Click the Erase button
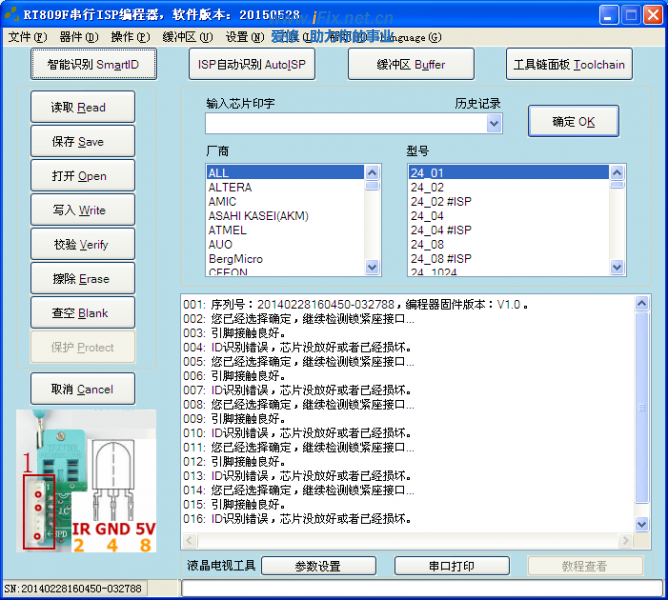This screenshot has width=668, height=600. point(80,279)
